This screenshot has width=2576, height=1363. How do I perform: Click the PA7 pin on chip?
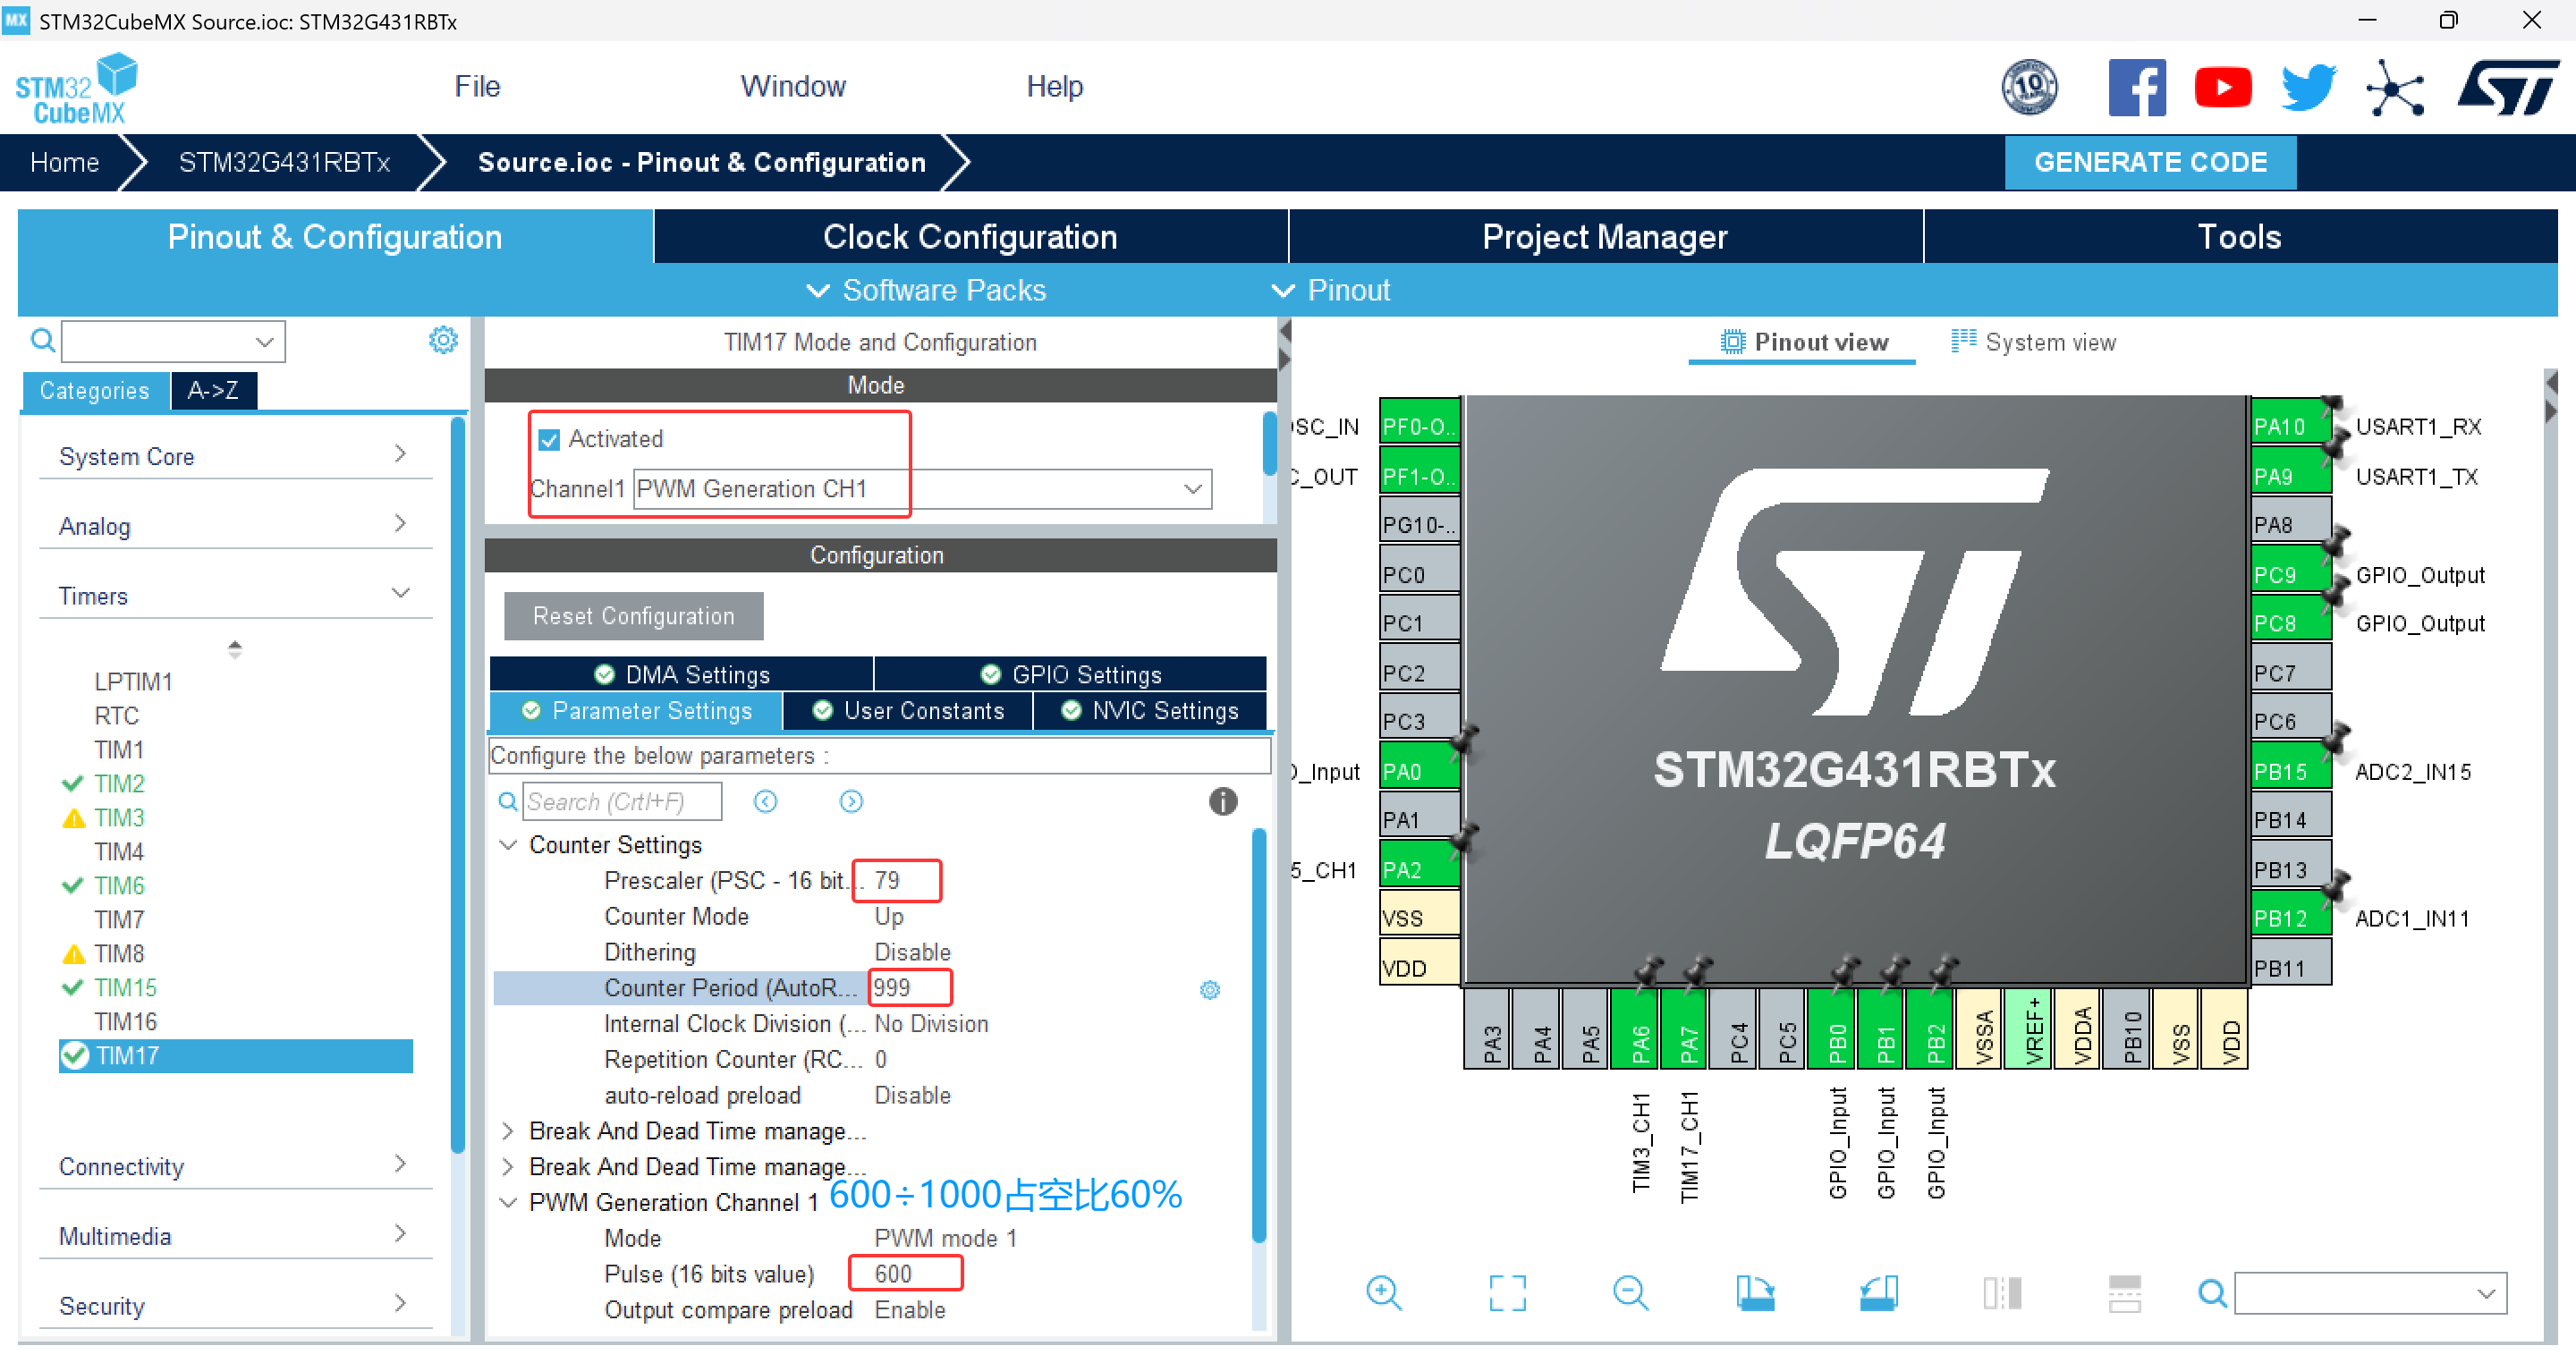click(x=1685, y=1028)
